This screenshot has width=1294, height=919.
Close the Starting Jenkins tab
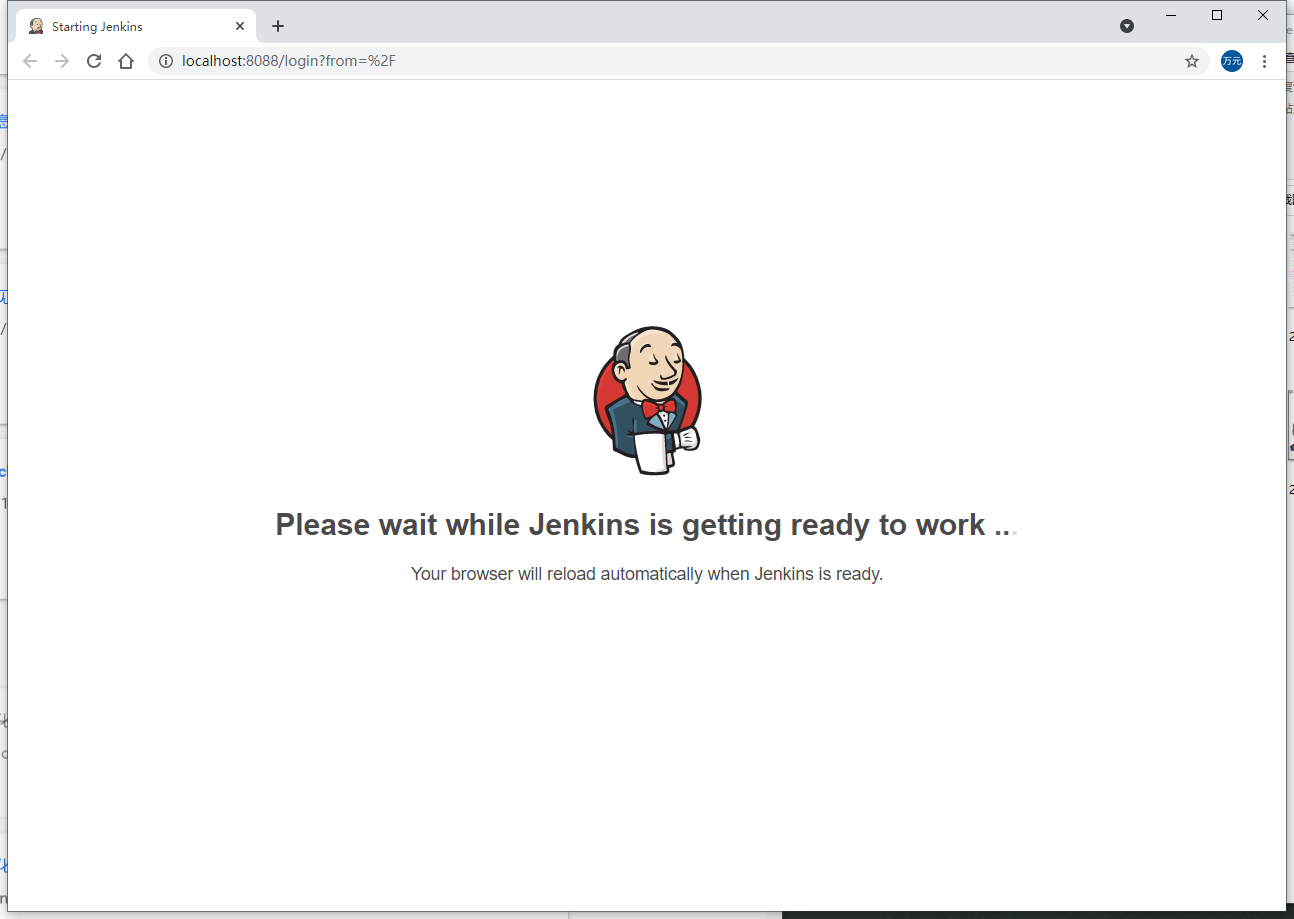point(240,26)
